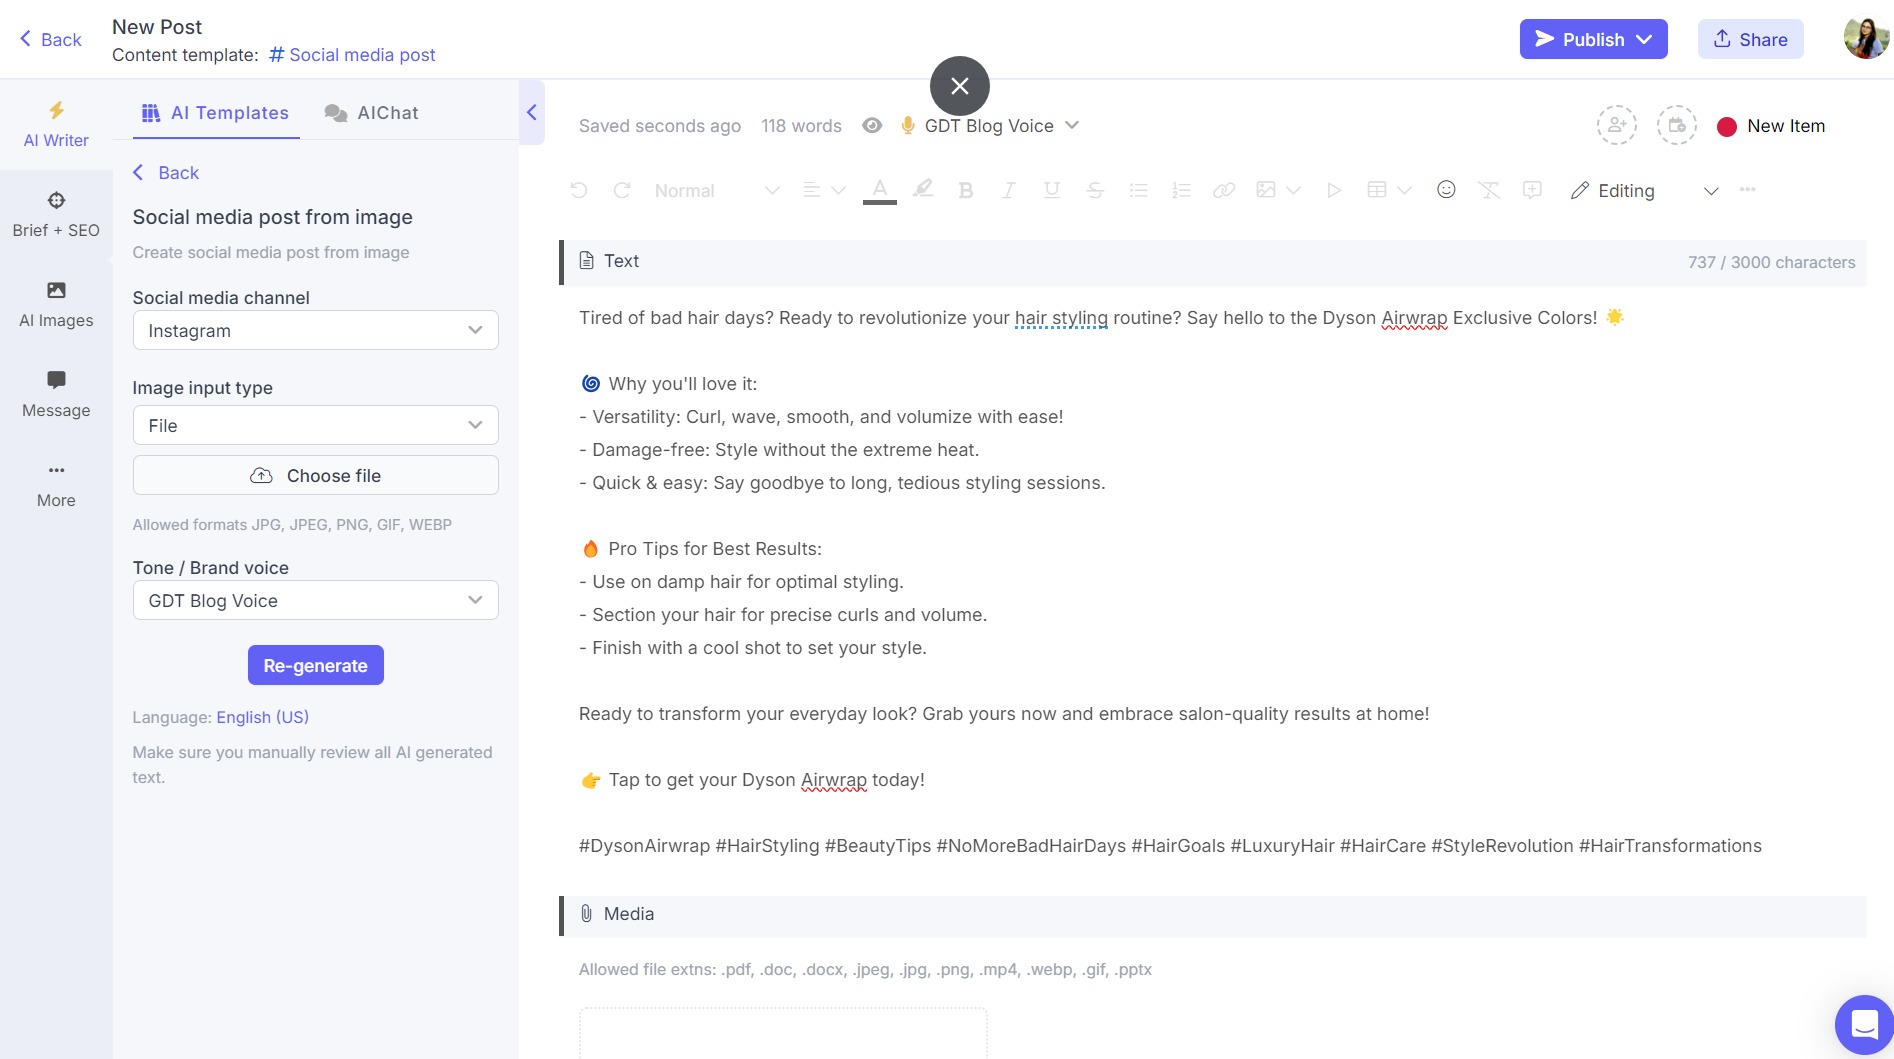Toggle preview eye icon
Viewport: 1894px width, 1059px height.
(x=872, y=125)
